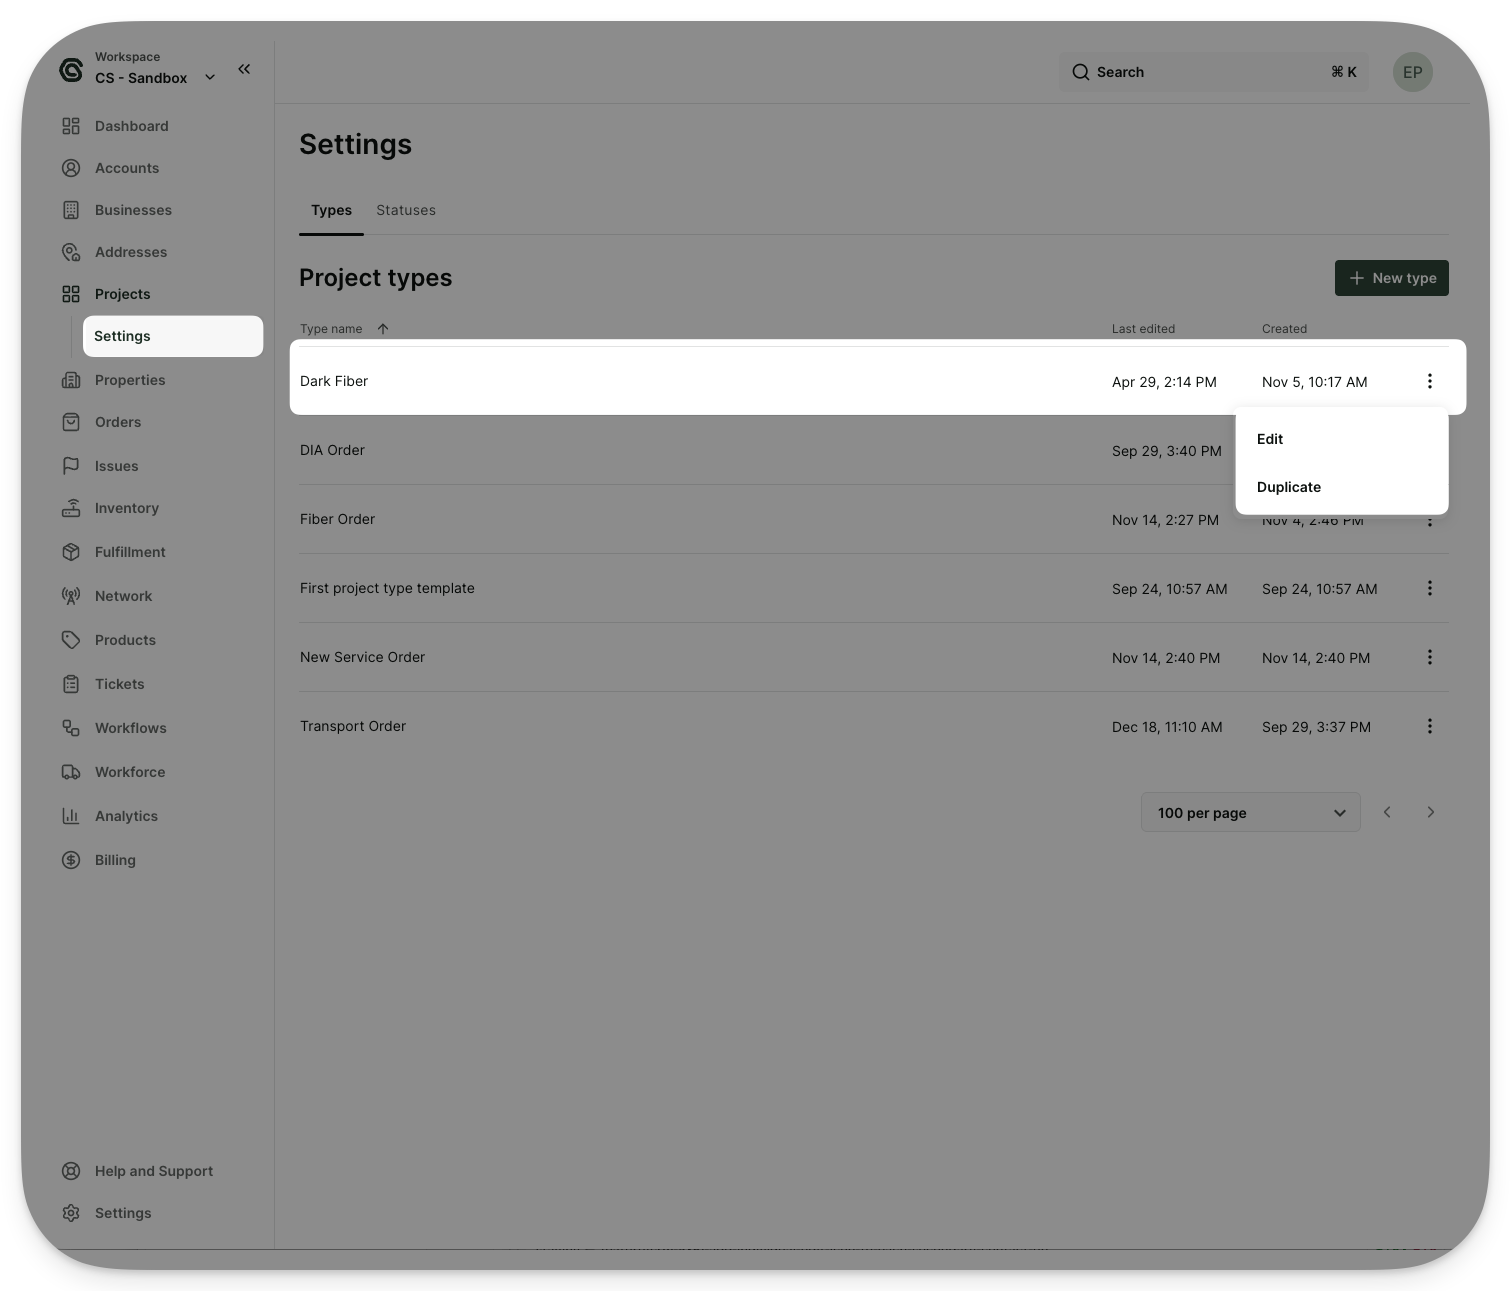Open the three-dot menu for First project type template
This screenshot has height=1291, width=1511.
(1430, 588)
